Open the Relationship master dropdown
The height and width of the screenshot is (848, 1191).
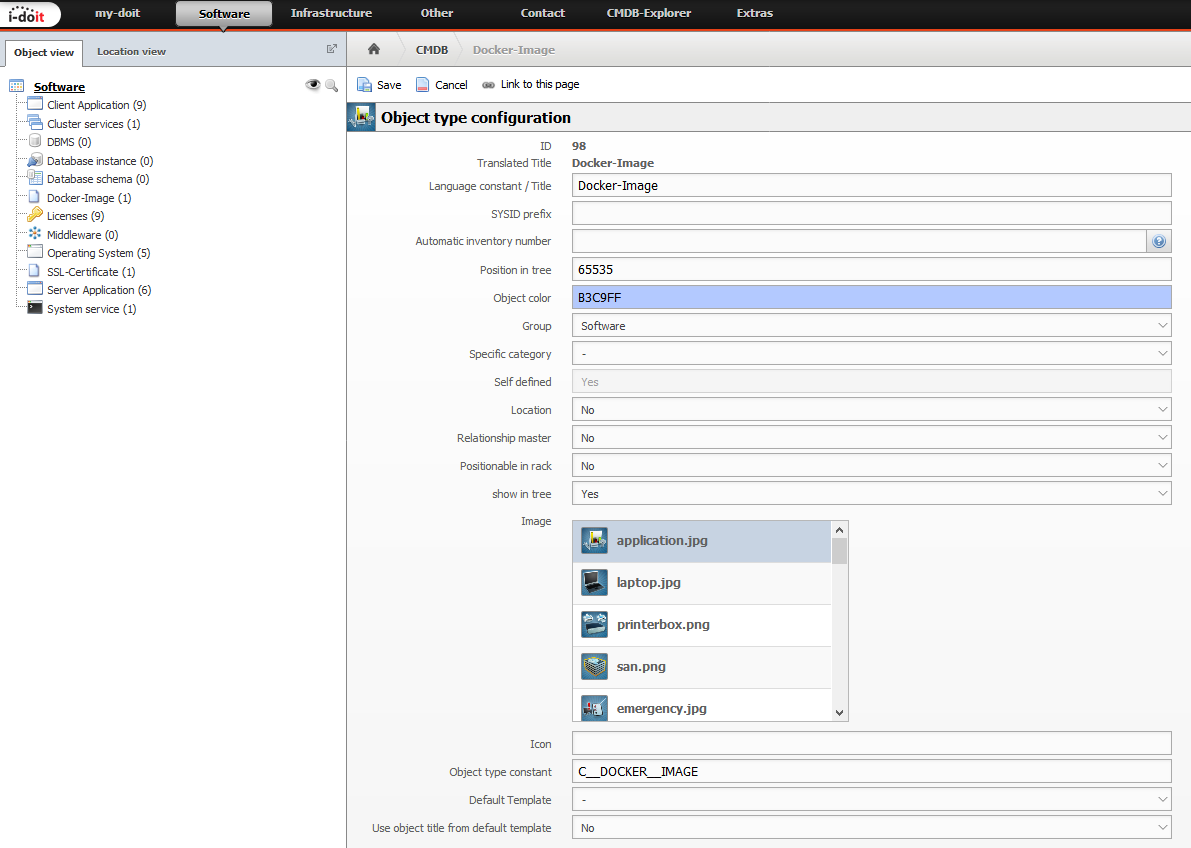[x=871, y=438]
